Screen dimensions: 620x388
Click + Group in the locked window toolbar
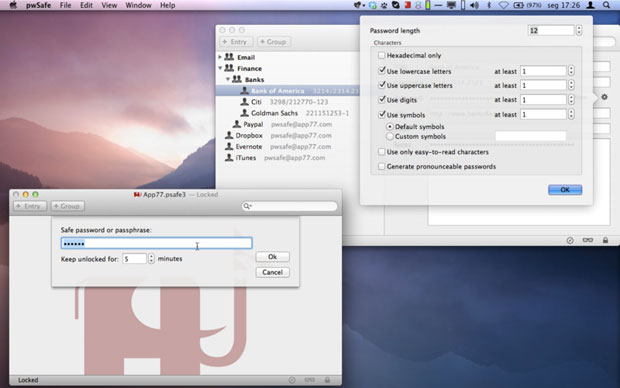(x=67, y=206)
